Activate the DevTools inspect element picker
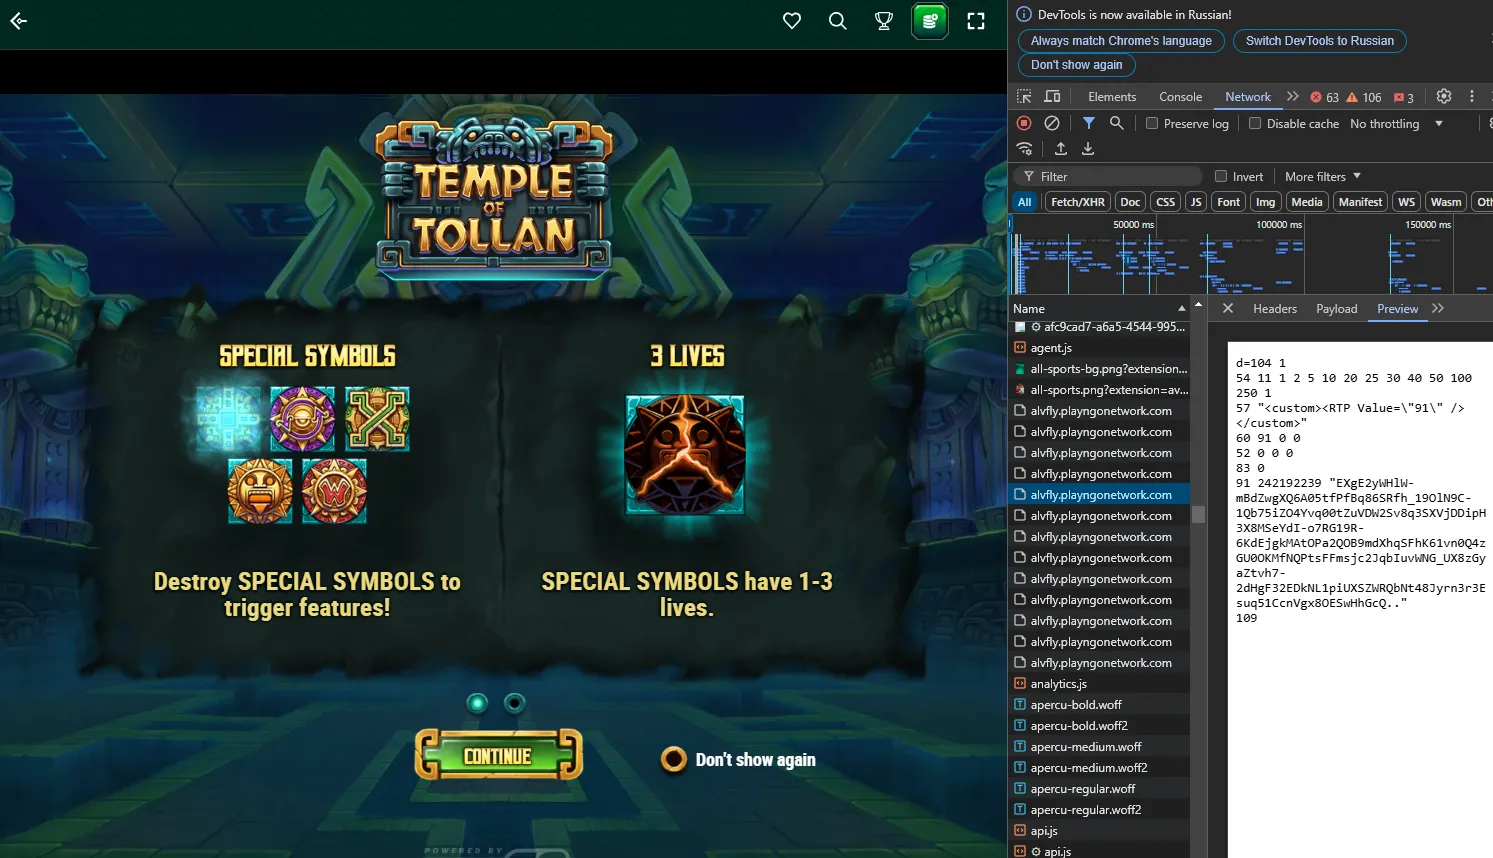The width and height of the screenshot is (1493, 858). click(x=1024, y=97)
